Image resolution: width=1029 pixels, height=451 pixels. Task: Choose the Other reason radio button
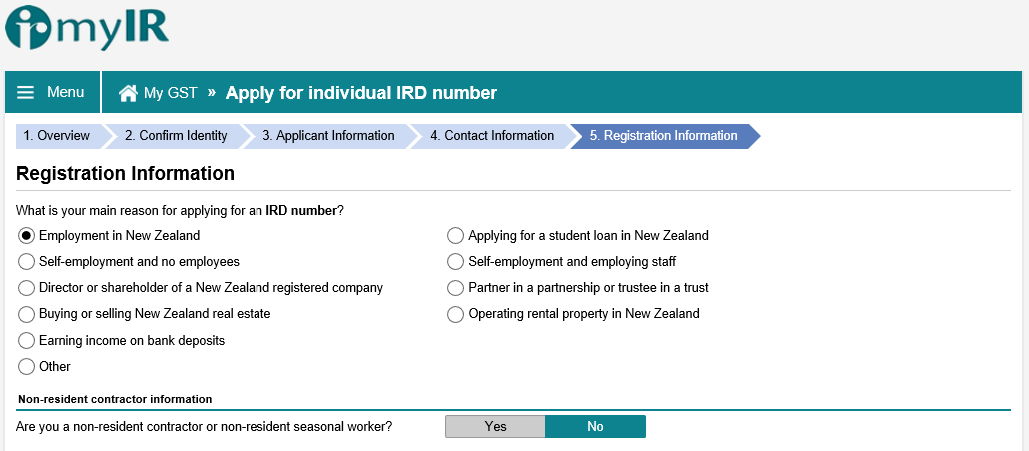pyautogui.click(x=27, y=367)
